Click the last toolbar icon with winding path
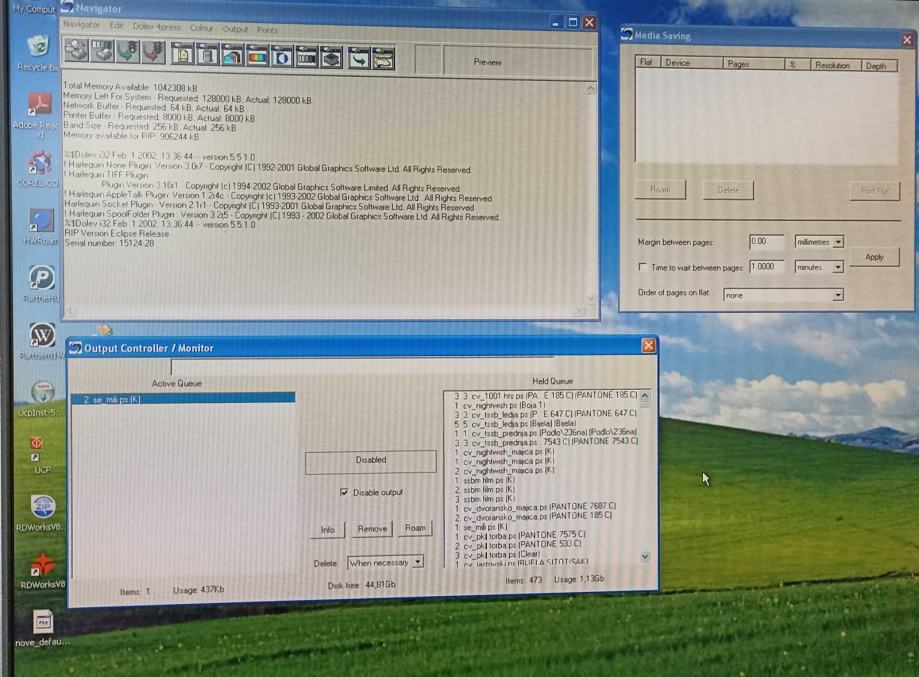The image size is (919, 677). click(x=383, y=59)
